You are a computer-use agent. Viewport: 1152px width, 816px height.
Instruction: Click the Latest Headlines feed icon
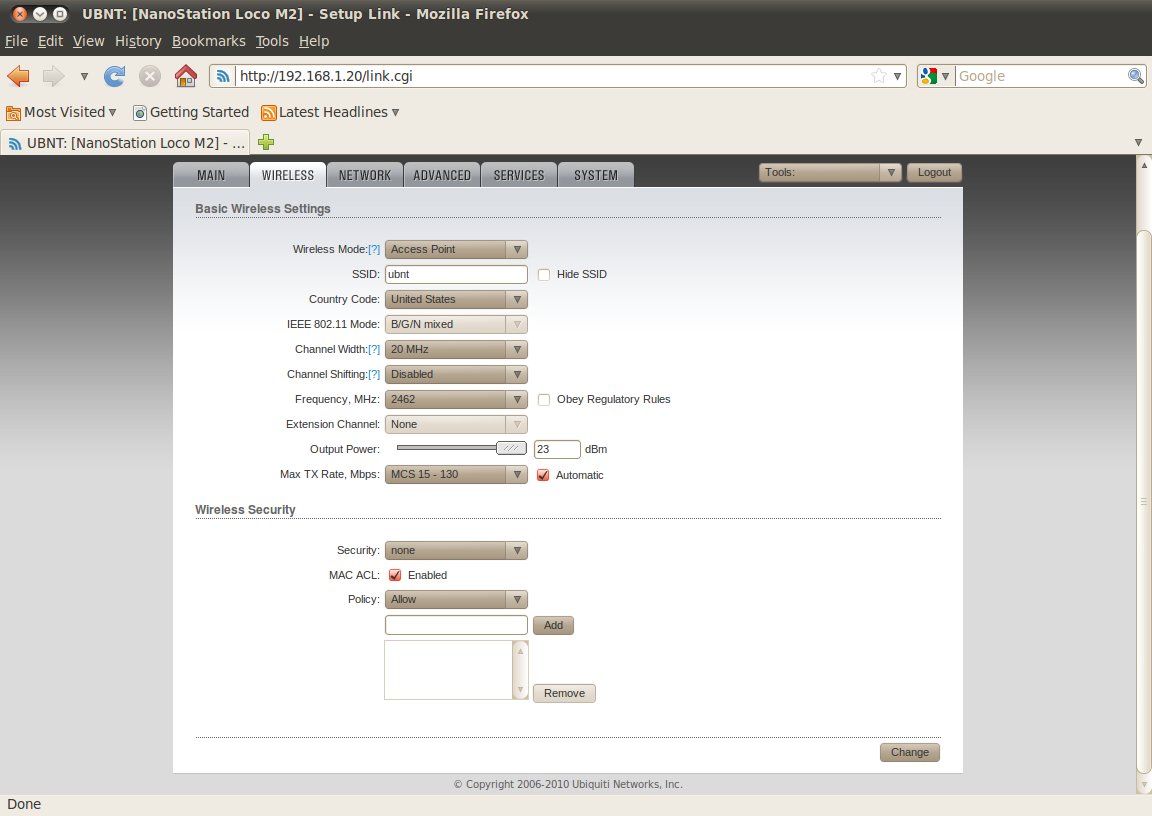pos(268,113)
